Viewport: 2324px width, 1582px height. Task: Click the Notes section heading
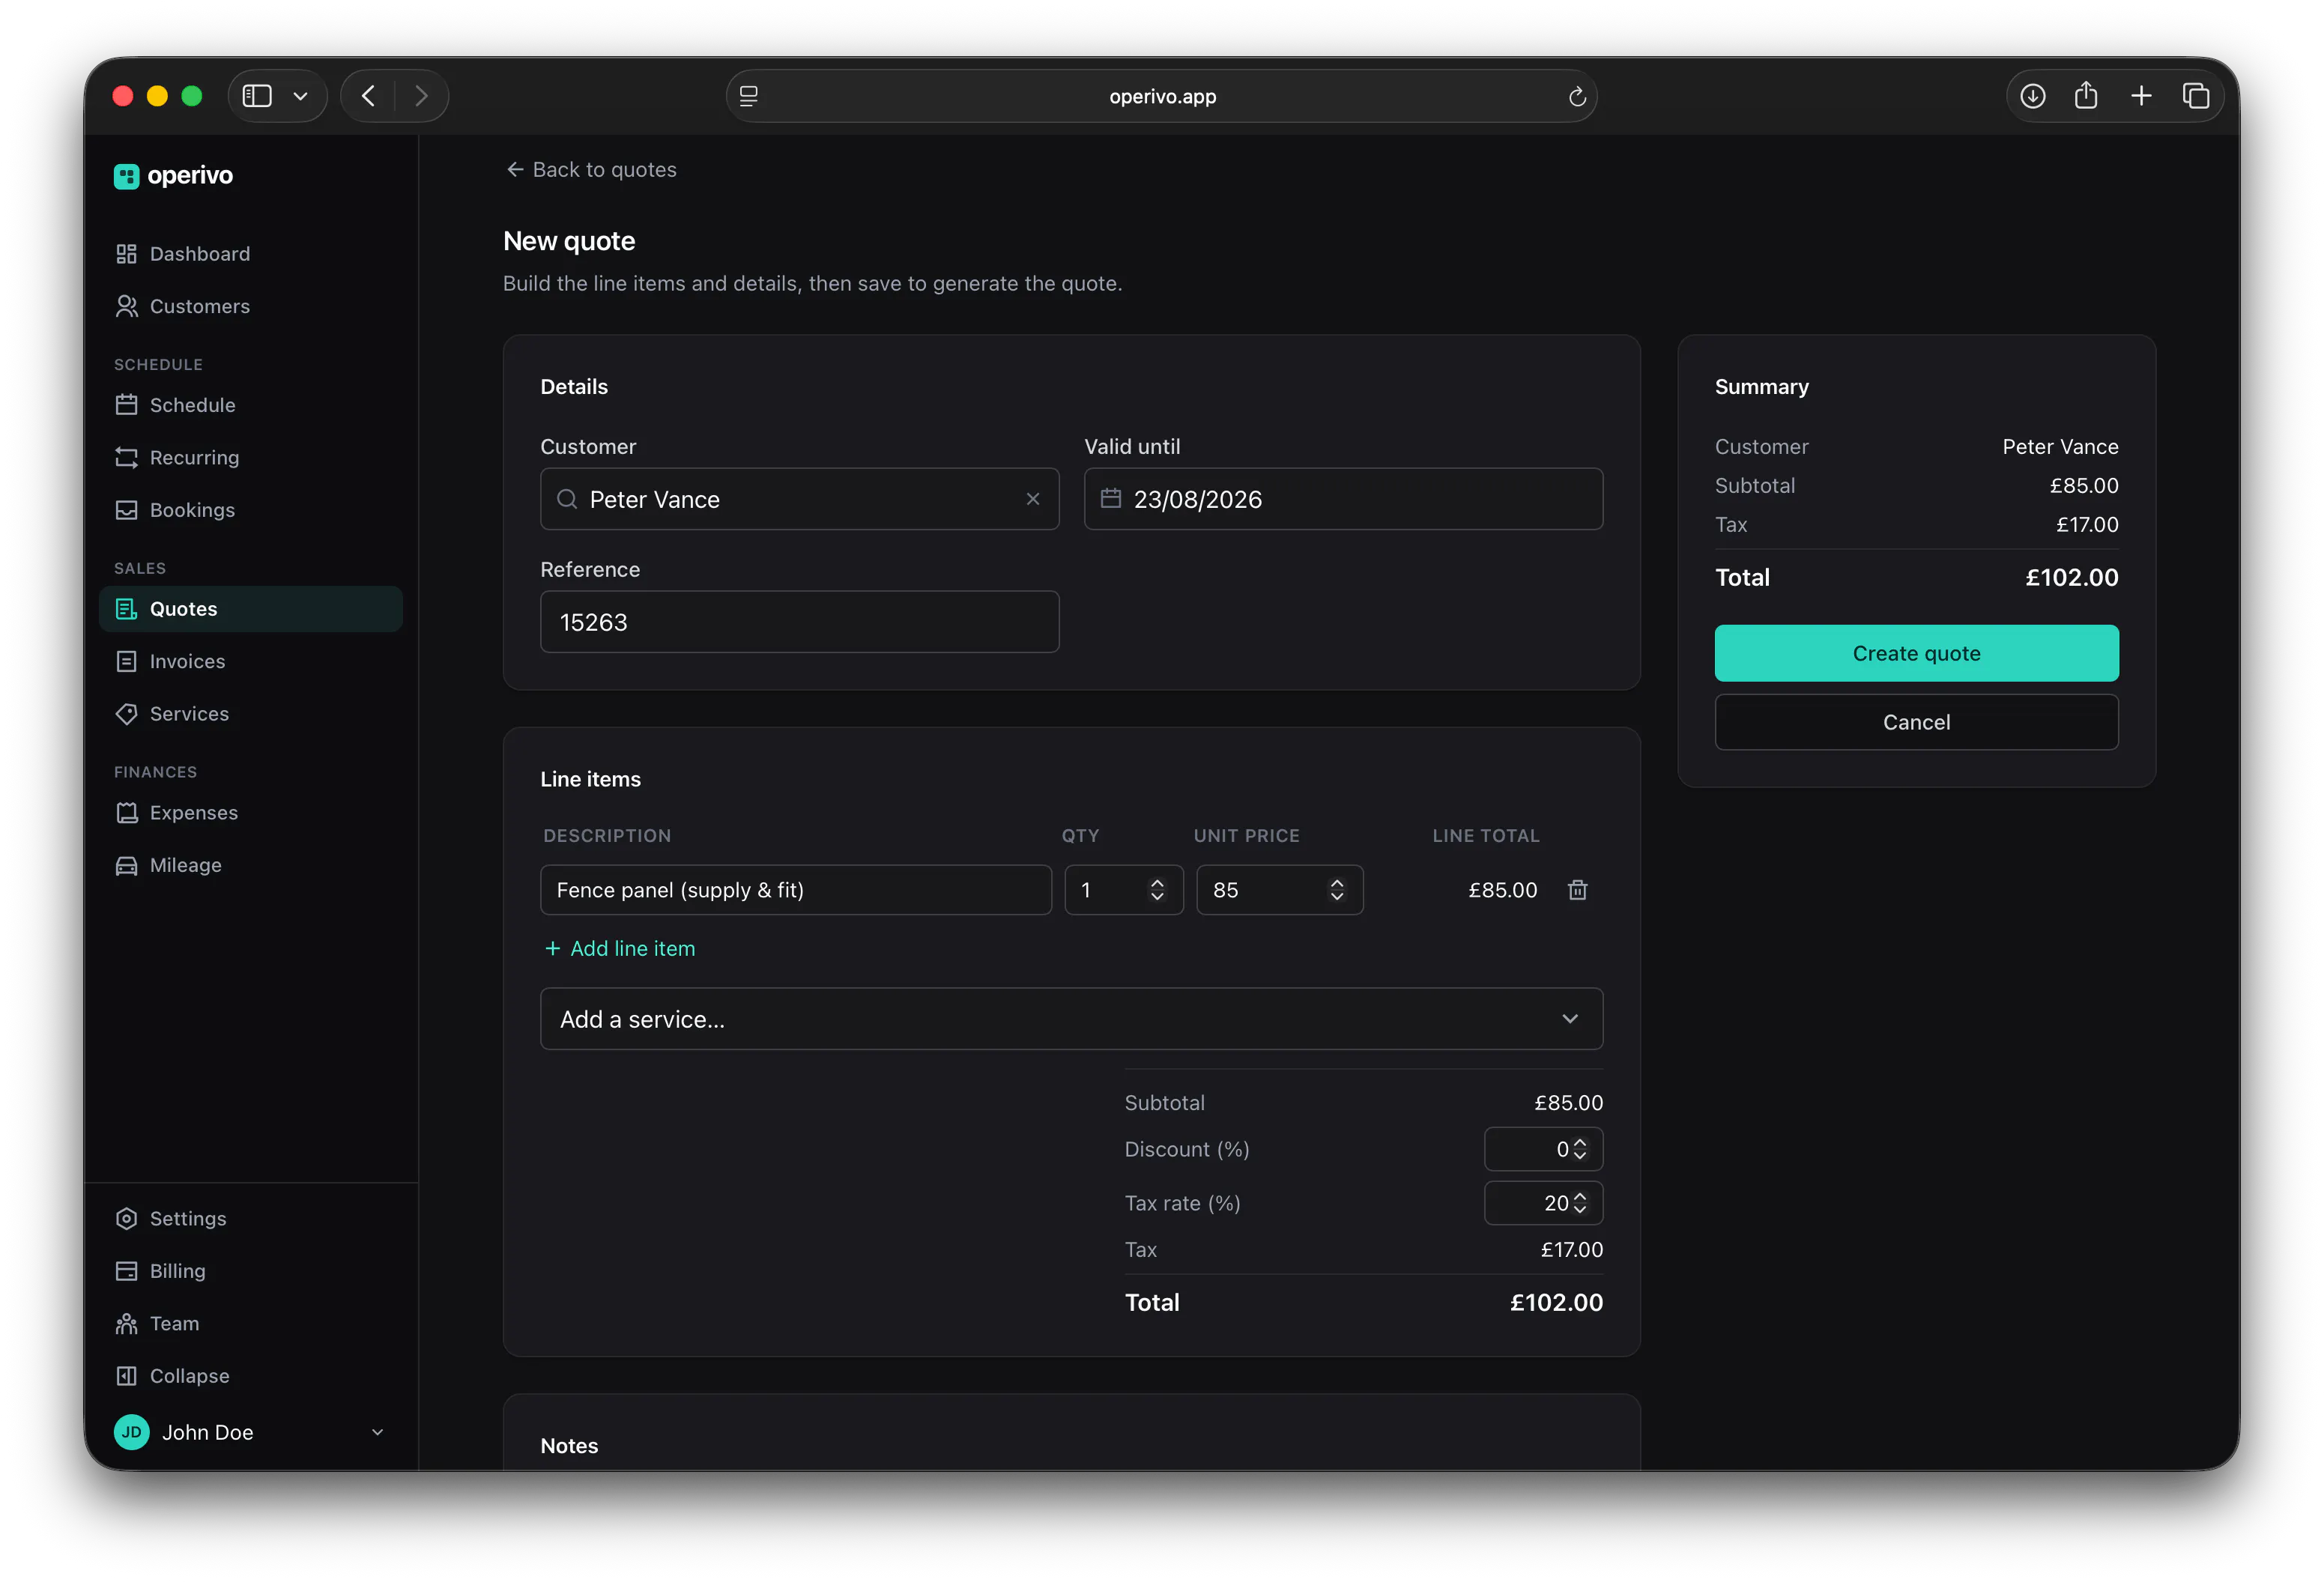pos(569,1445)
